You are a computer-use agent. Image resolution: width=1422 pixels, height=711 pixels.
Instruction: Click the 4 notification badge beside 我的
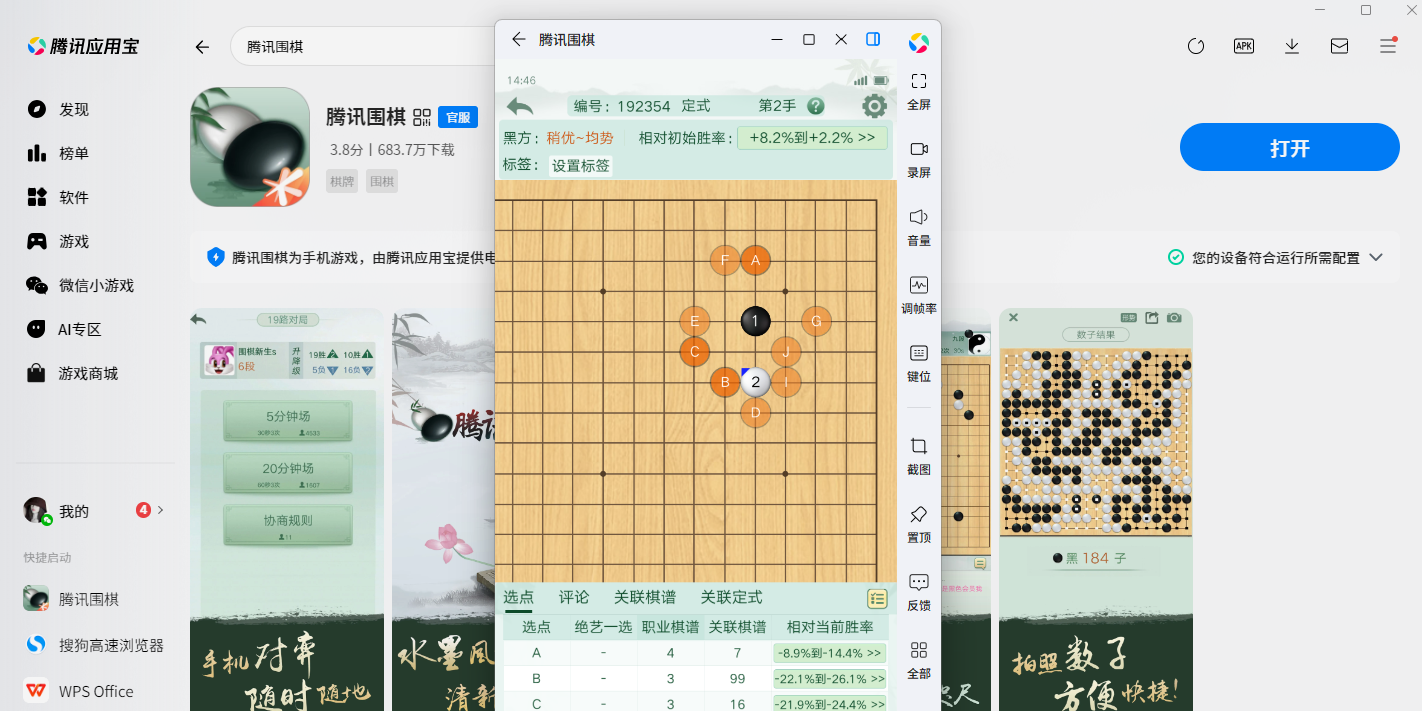pyautogui.click(x=143, y=510)
